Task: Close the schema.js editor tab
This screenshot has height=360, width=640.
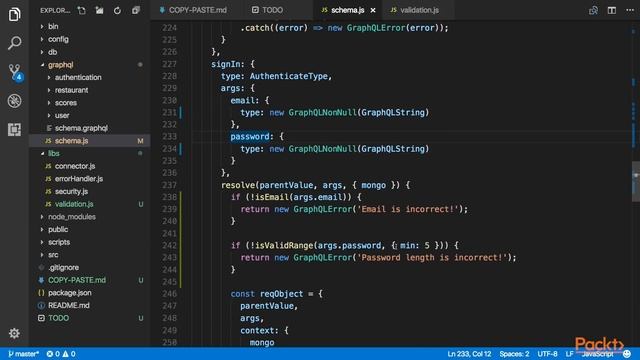Action: tap(373, 10)
